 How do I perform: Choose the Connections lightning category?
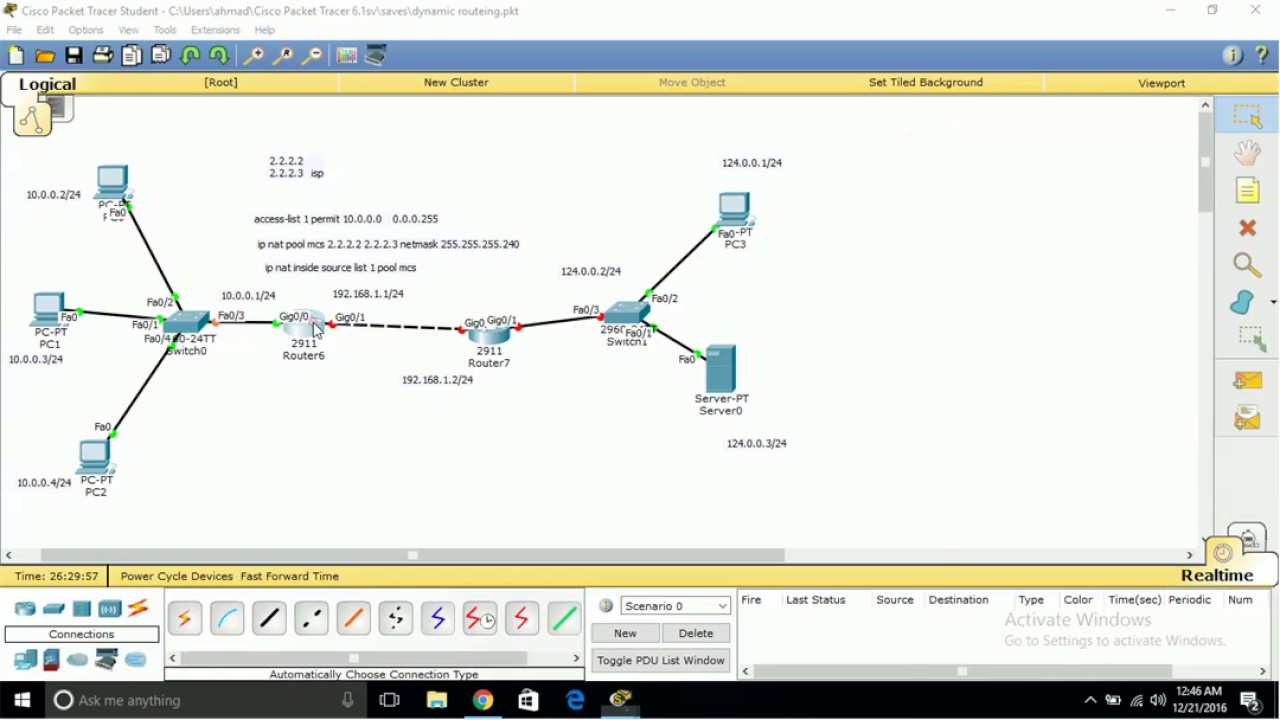point(138,608)
